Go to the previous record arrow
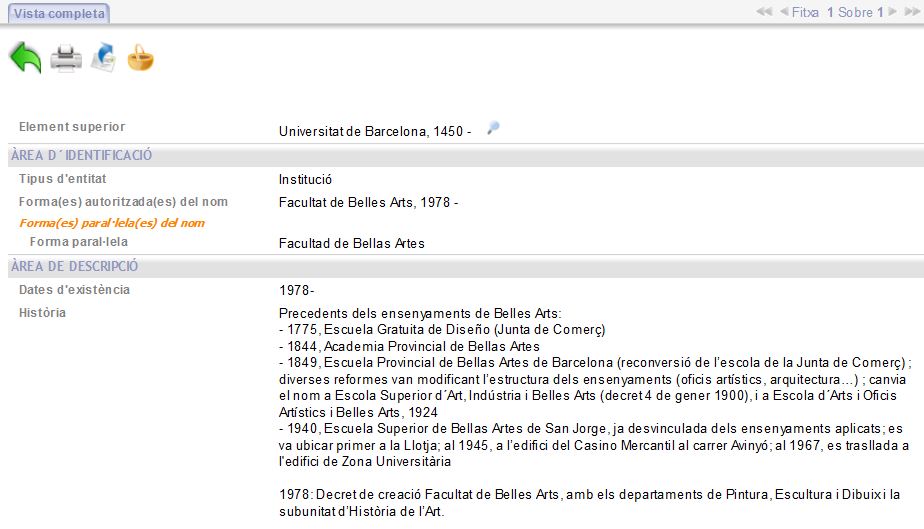Viewport: 924px width, 529px height. pyautogui.click(x=783, y=12)
